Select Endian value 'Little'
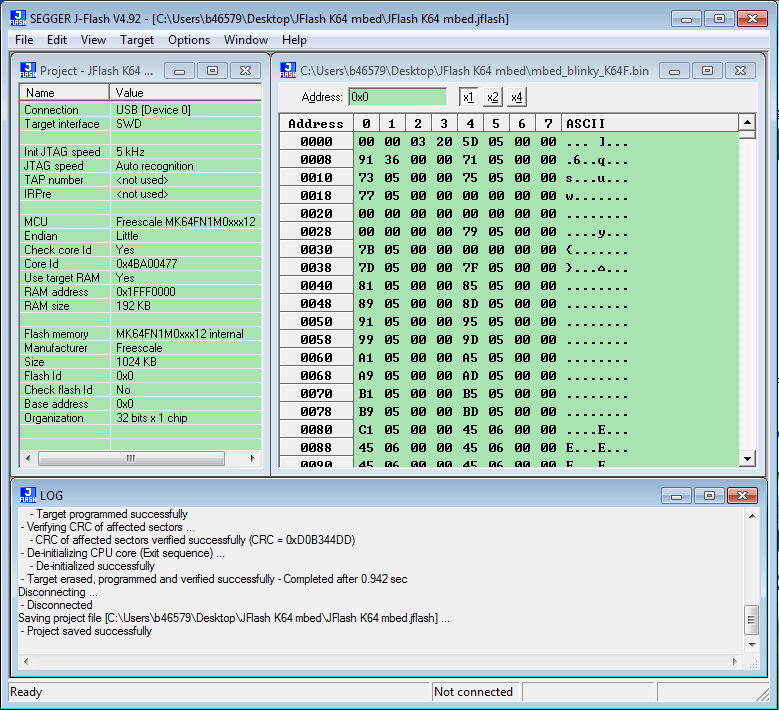The width and height of the screenshot is (779, 710). coord(127,236)
